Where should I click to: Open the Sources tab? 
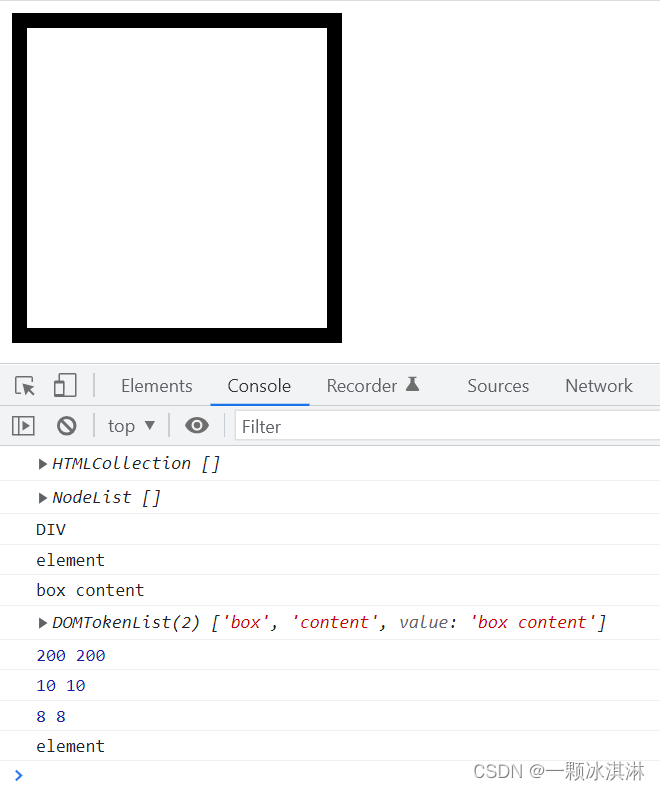pos(498,386)
